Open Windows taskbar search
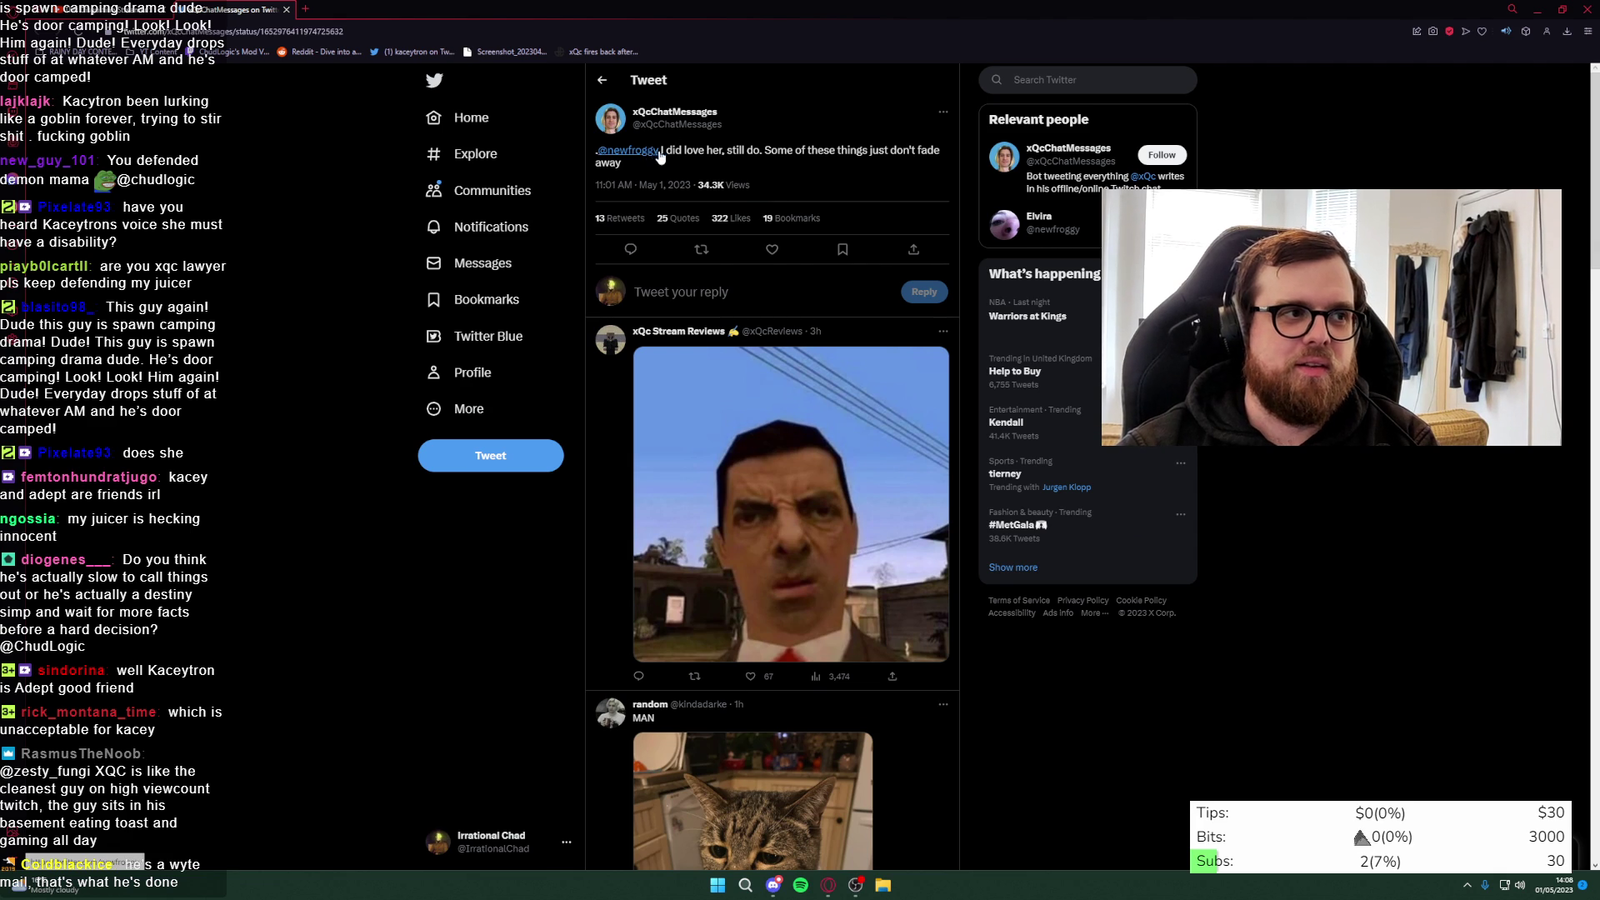1600x900 pixels. click(x=745, y=885)
